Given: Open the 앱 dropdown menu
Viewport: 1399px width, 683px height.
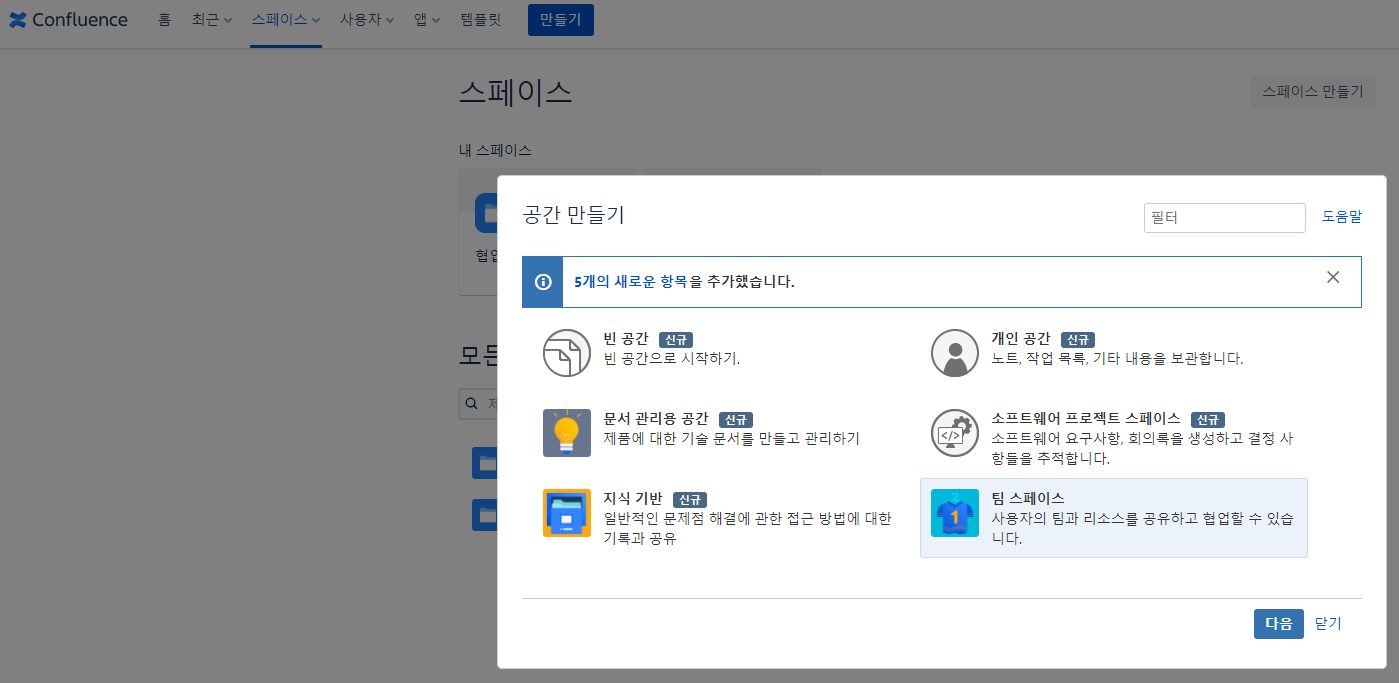Looking at the screenshot, I should [428, 20].
